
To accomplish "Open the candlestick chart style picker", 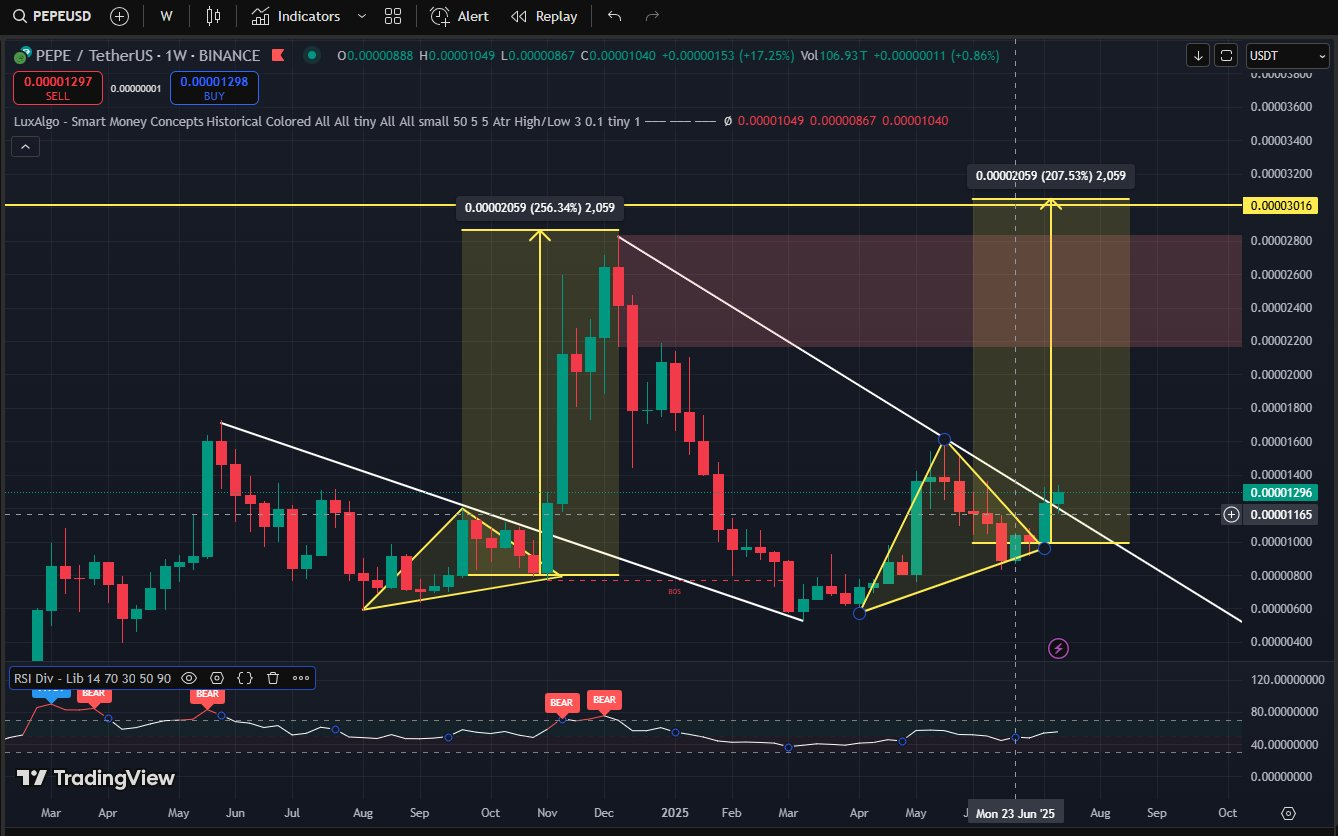I will (212, 16).
